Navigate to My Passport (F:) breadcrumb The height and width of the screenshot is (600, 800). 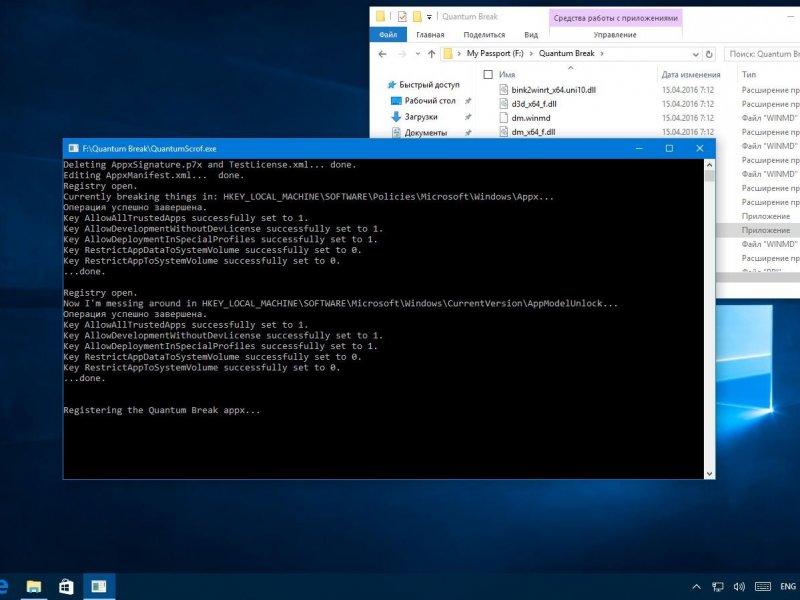click(x=495, y=53)
